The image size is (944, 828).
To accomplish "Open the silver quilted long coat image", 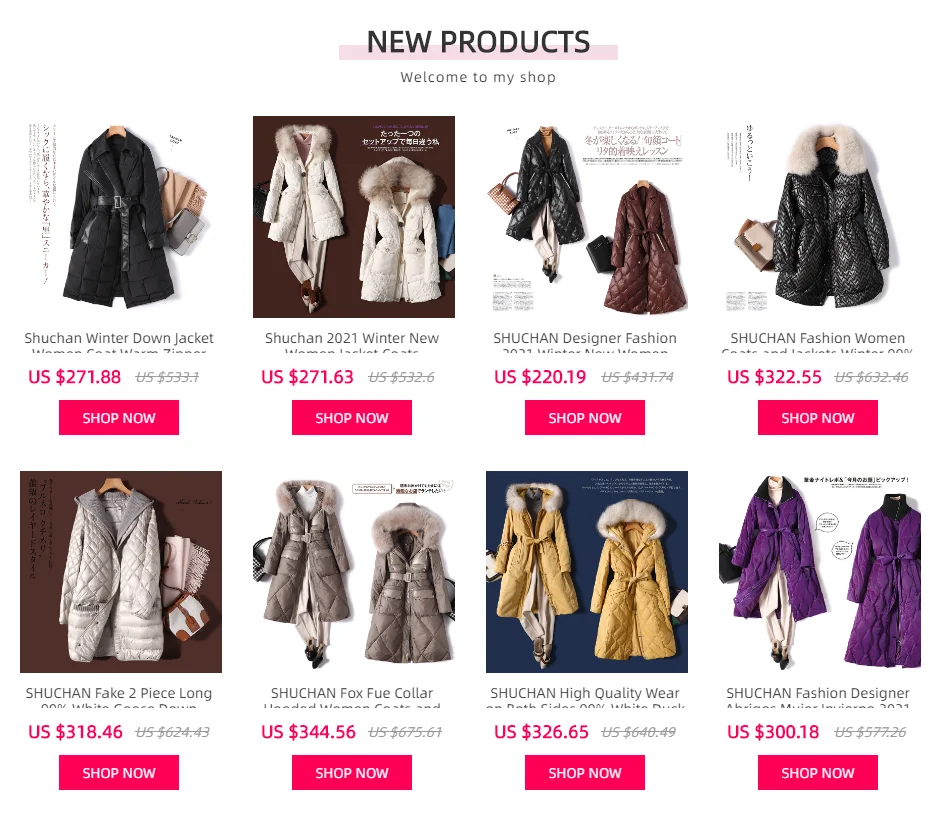I will click(x=120, y=571).
